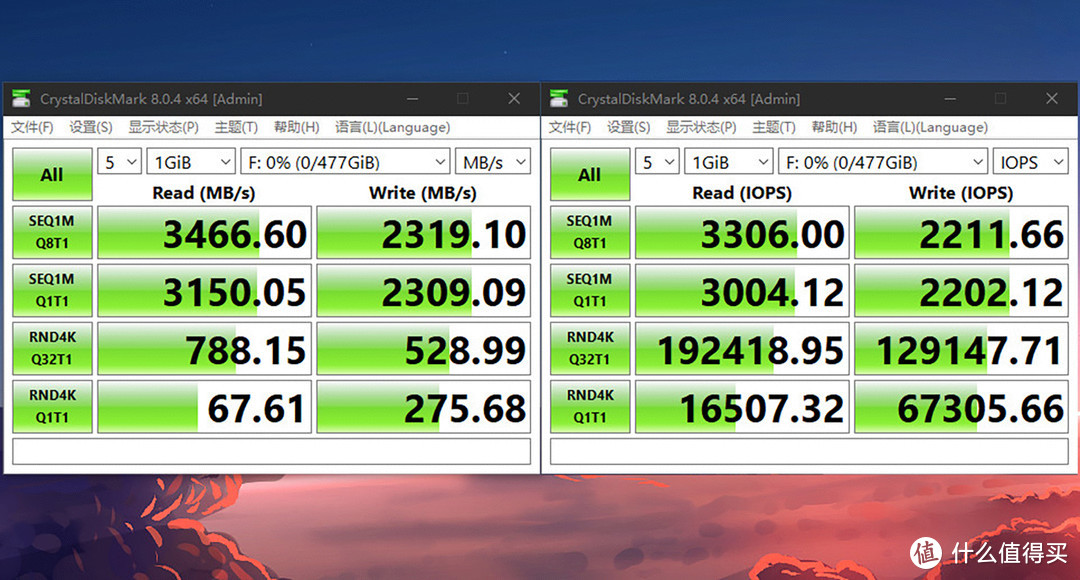Image resolution: width=1080 pixels, height=580 pixels.
Task: Click the Write (IOPS) column header
Action: tap(961, 193)
